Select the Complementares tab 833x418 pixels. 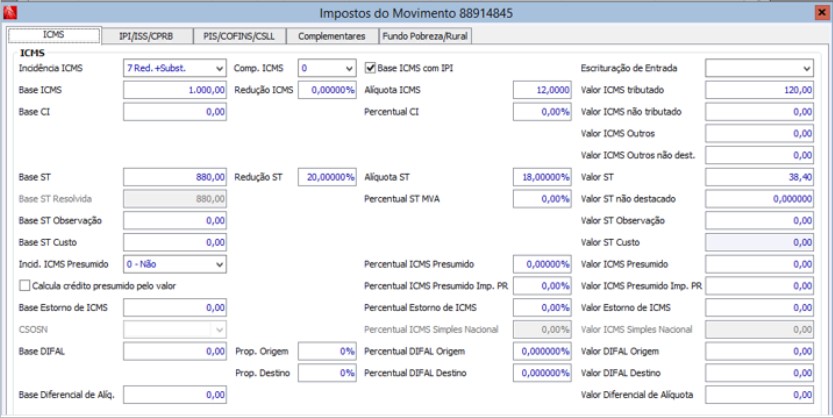(x=333, y=36)
